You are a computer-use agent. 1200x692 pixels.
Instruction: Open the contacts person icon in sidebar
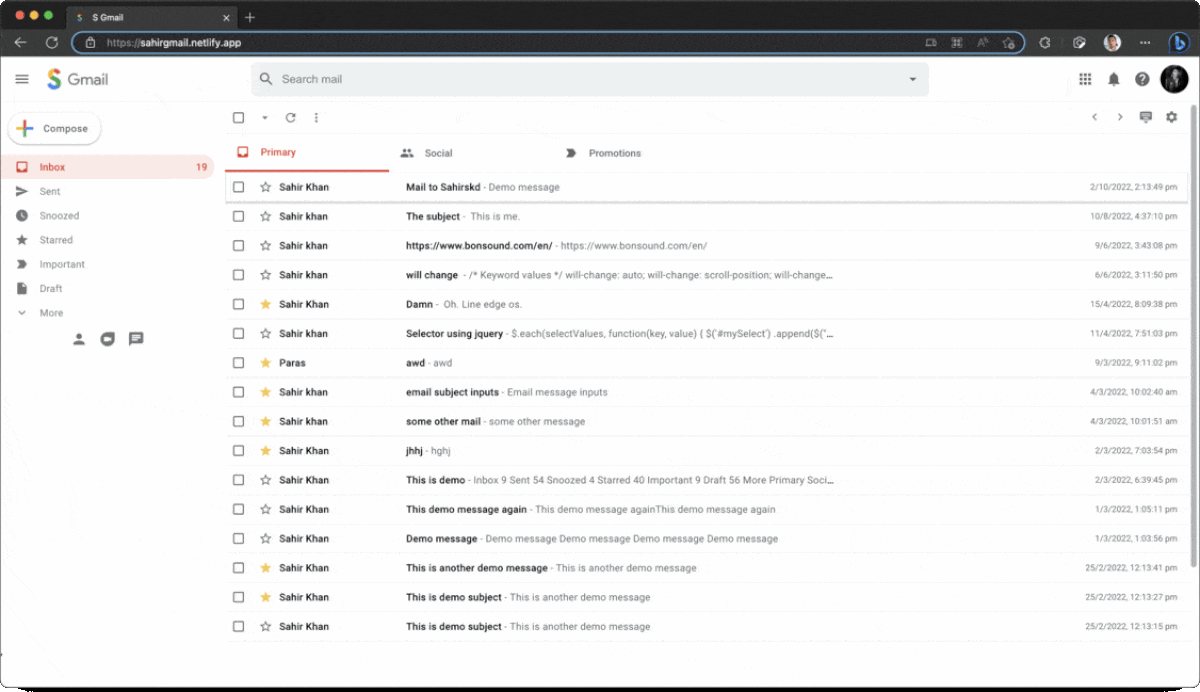point(79,339)
